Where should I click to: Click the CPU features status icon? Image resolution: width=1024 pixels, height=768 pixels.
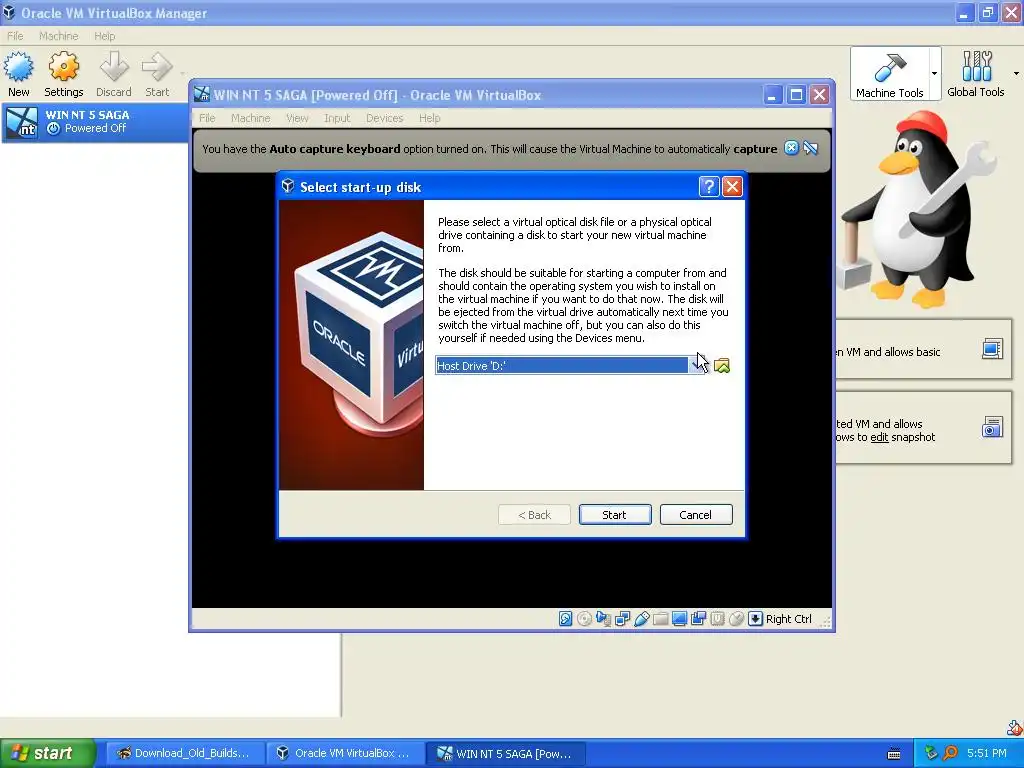coord(717,619)
